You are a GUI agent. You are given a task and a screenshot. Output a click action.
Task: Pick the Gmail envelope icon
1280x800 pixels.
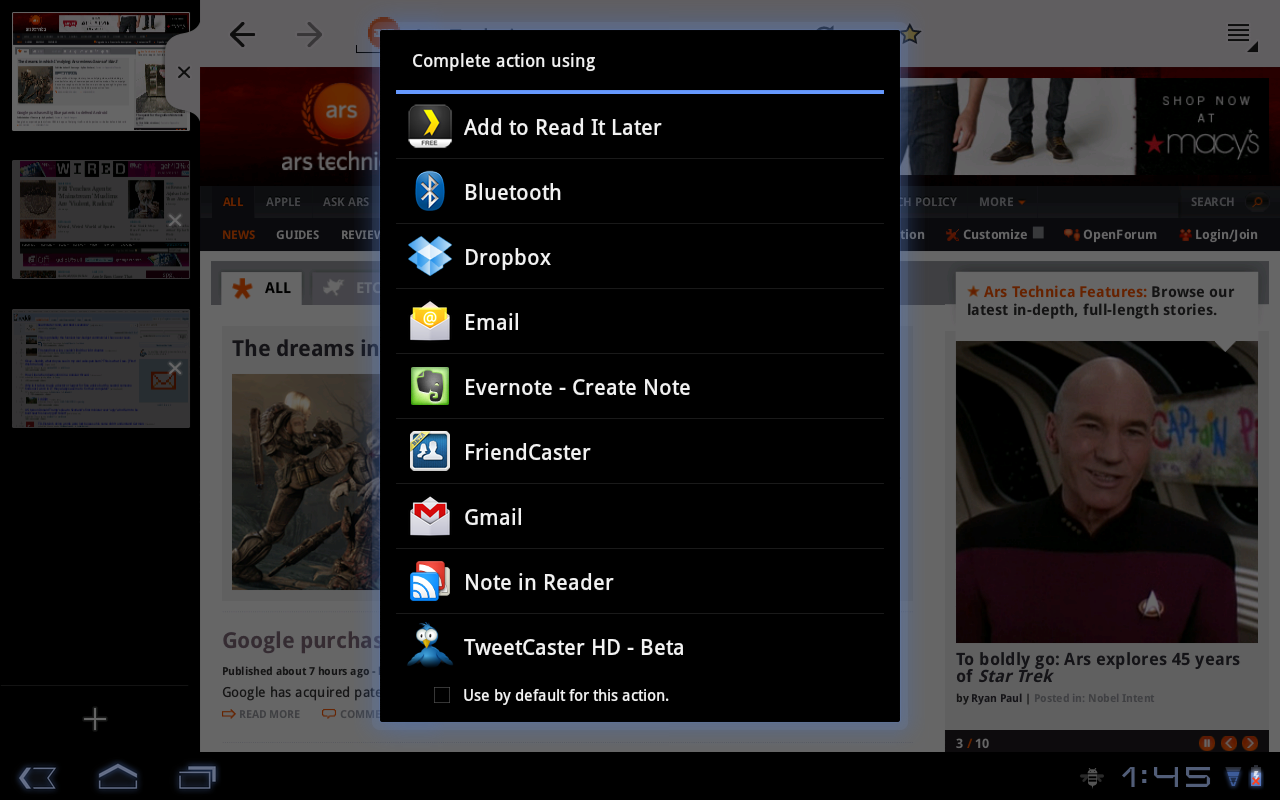(430, 517)
